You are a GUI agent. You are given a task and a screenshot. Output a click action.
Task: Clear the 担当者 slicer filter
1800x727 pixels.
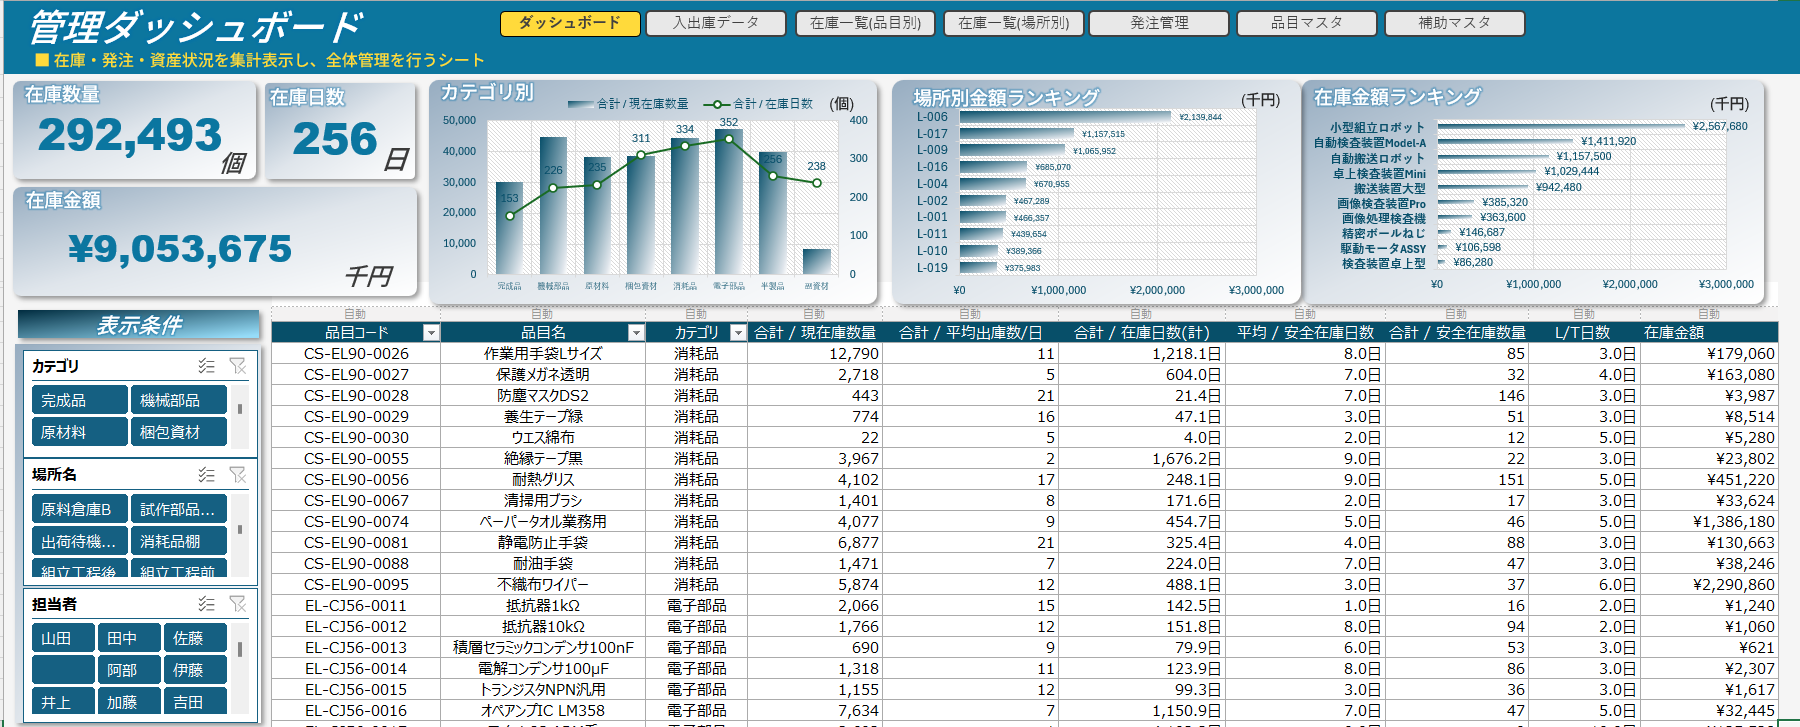coord(237,604)
